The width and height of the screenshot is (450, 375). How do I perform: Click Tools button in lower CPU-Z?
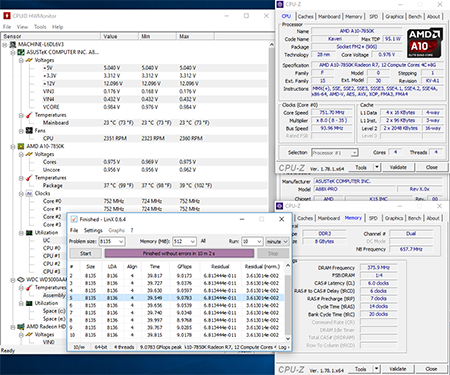[x=360, y=369]
